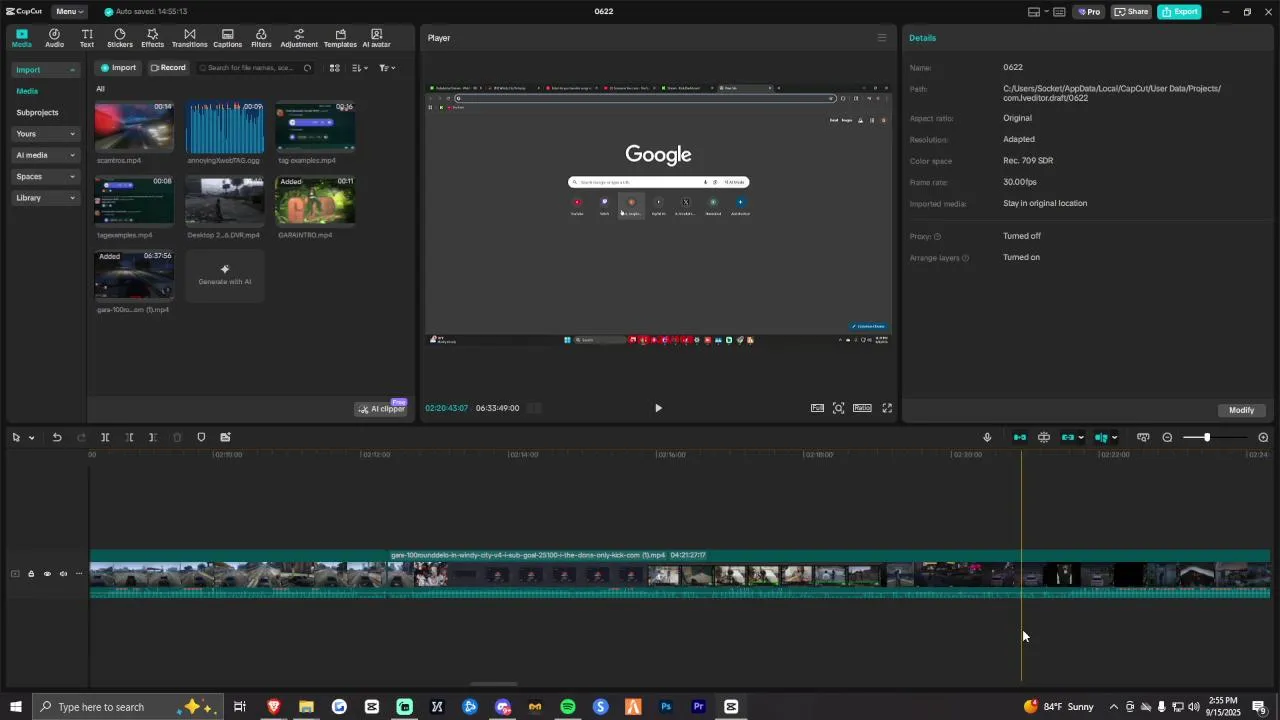Open the preview axis options dropdown

coord(1114,438)
